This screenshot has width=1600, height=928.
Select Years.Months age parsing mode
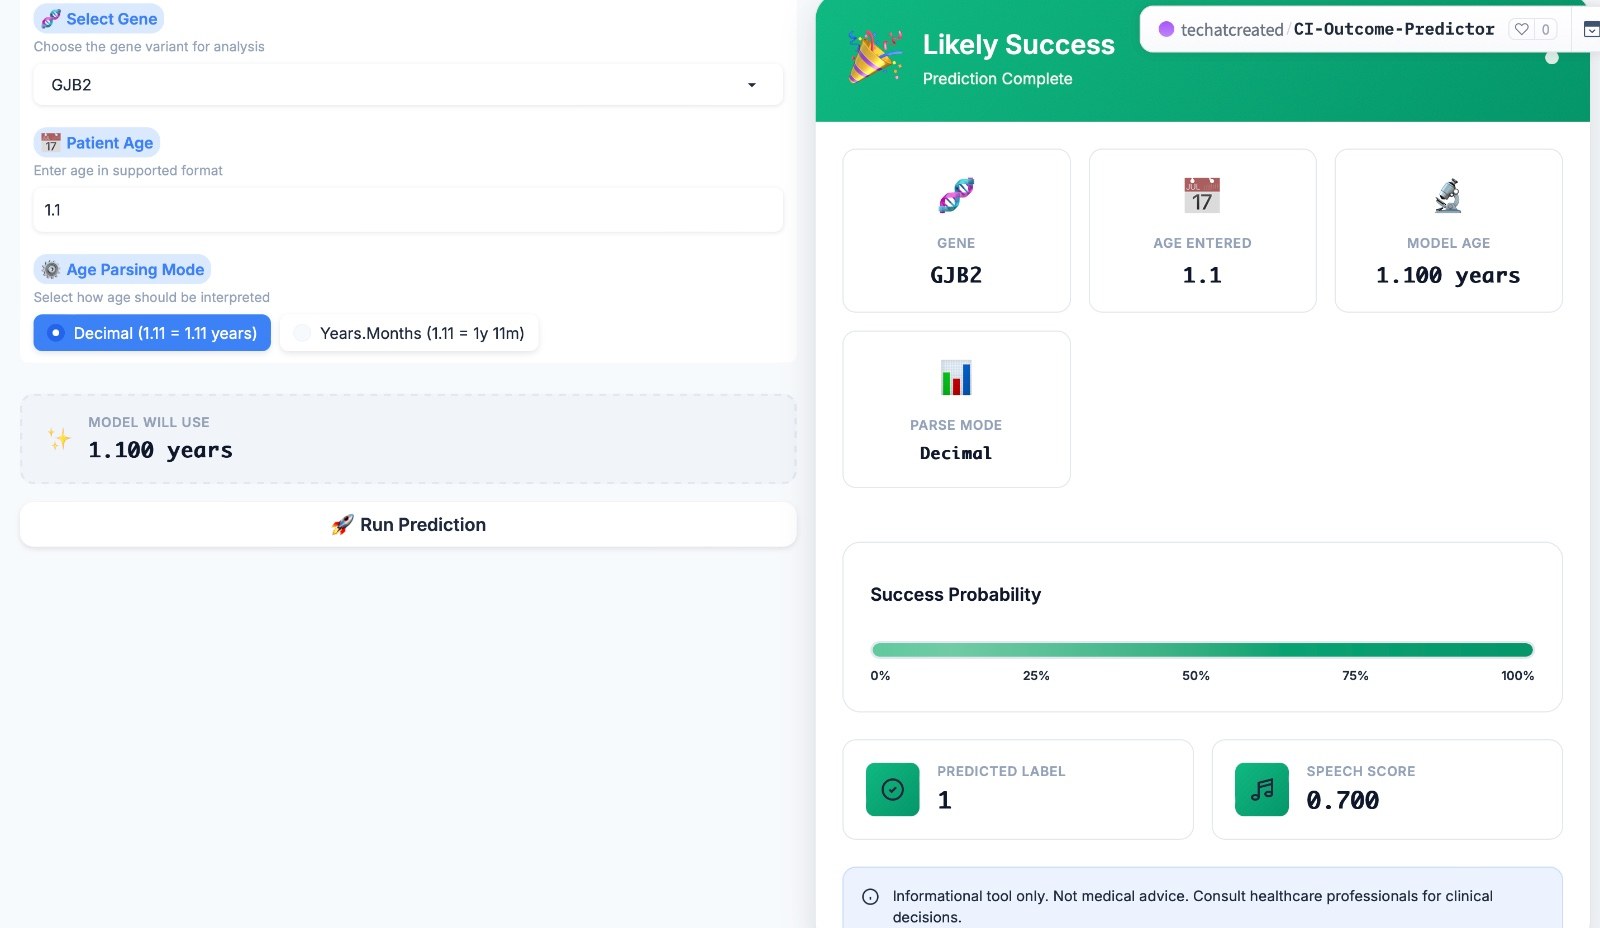[x=409, y=333]
